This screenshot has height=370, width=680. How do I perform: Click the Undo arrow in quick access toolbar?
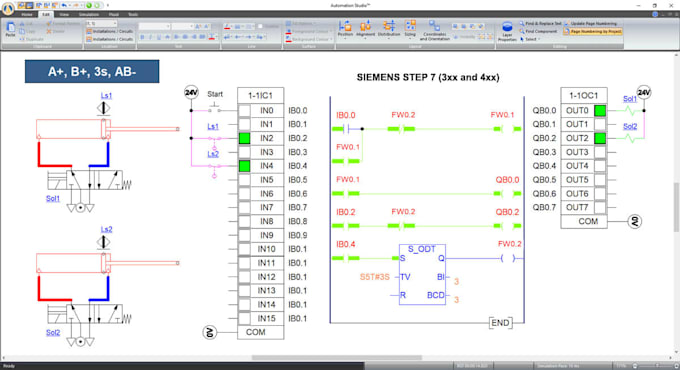[64, 5]
